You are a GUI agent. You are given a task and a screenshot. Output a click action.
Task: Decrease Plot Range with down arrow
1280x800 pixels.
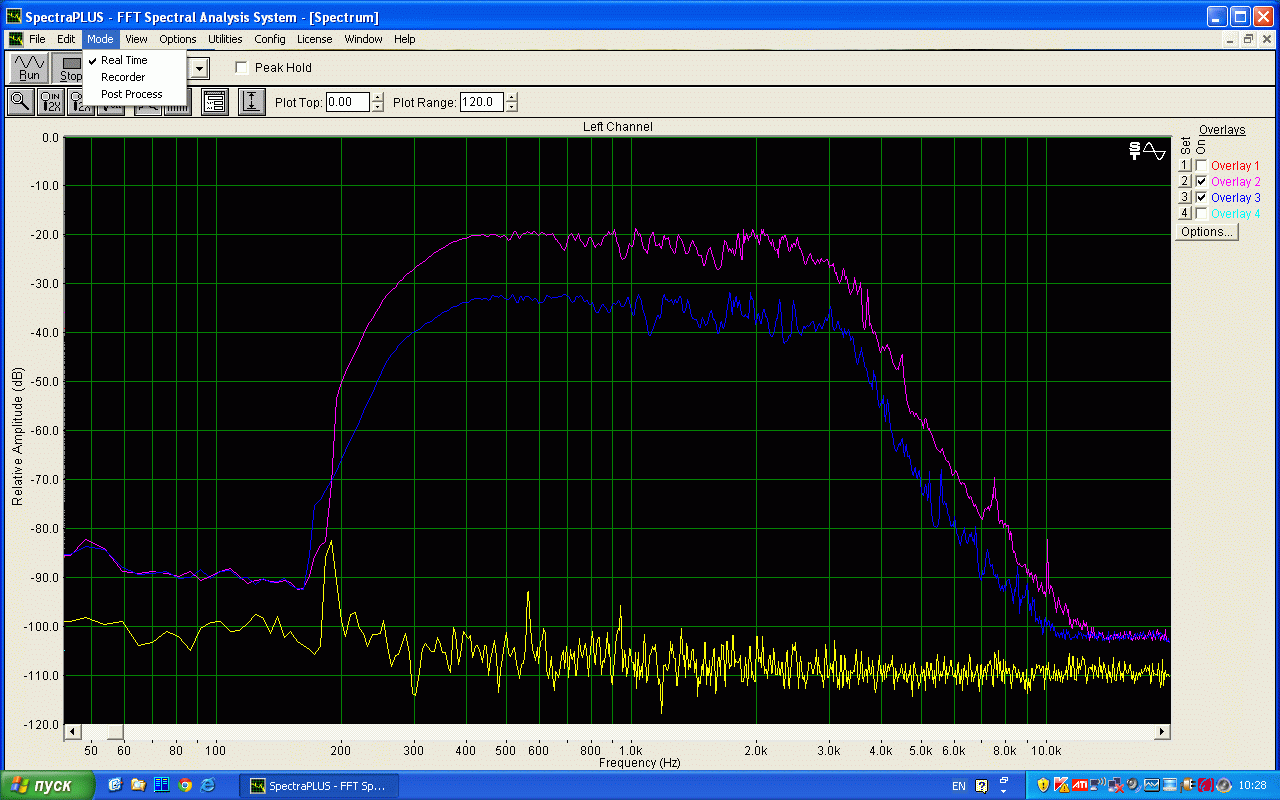click(x=512, y=106)
